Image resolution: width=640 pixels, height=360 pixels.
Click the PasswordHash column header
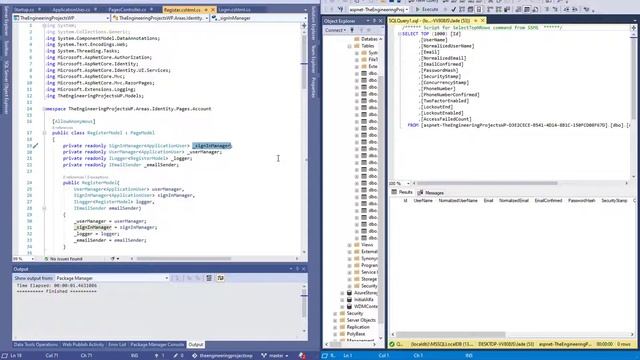(581, 200)
